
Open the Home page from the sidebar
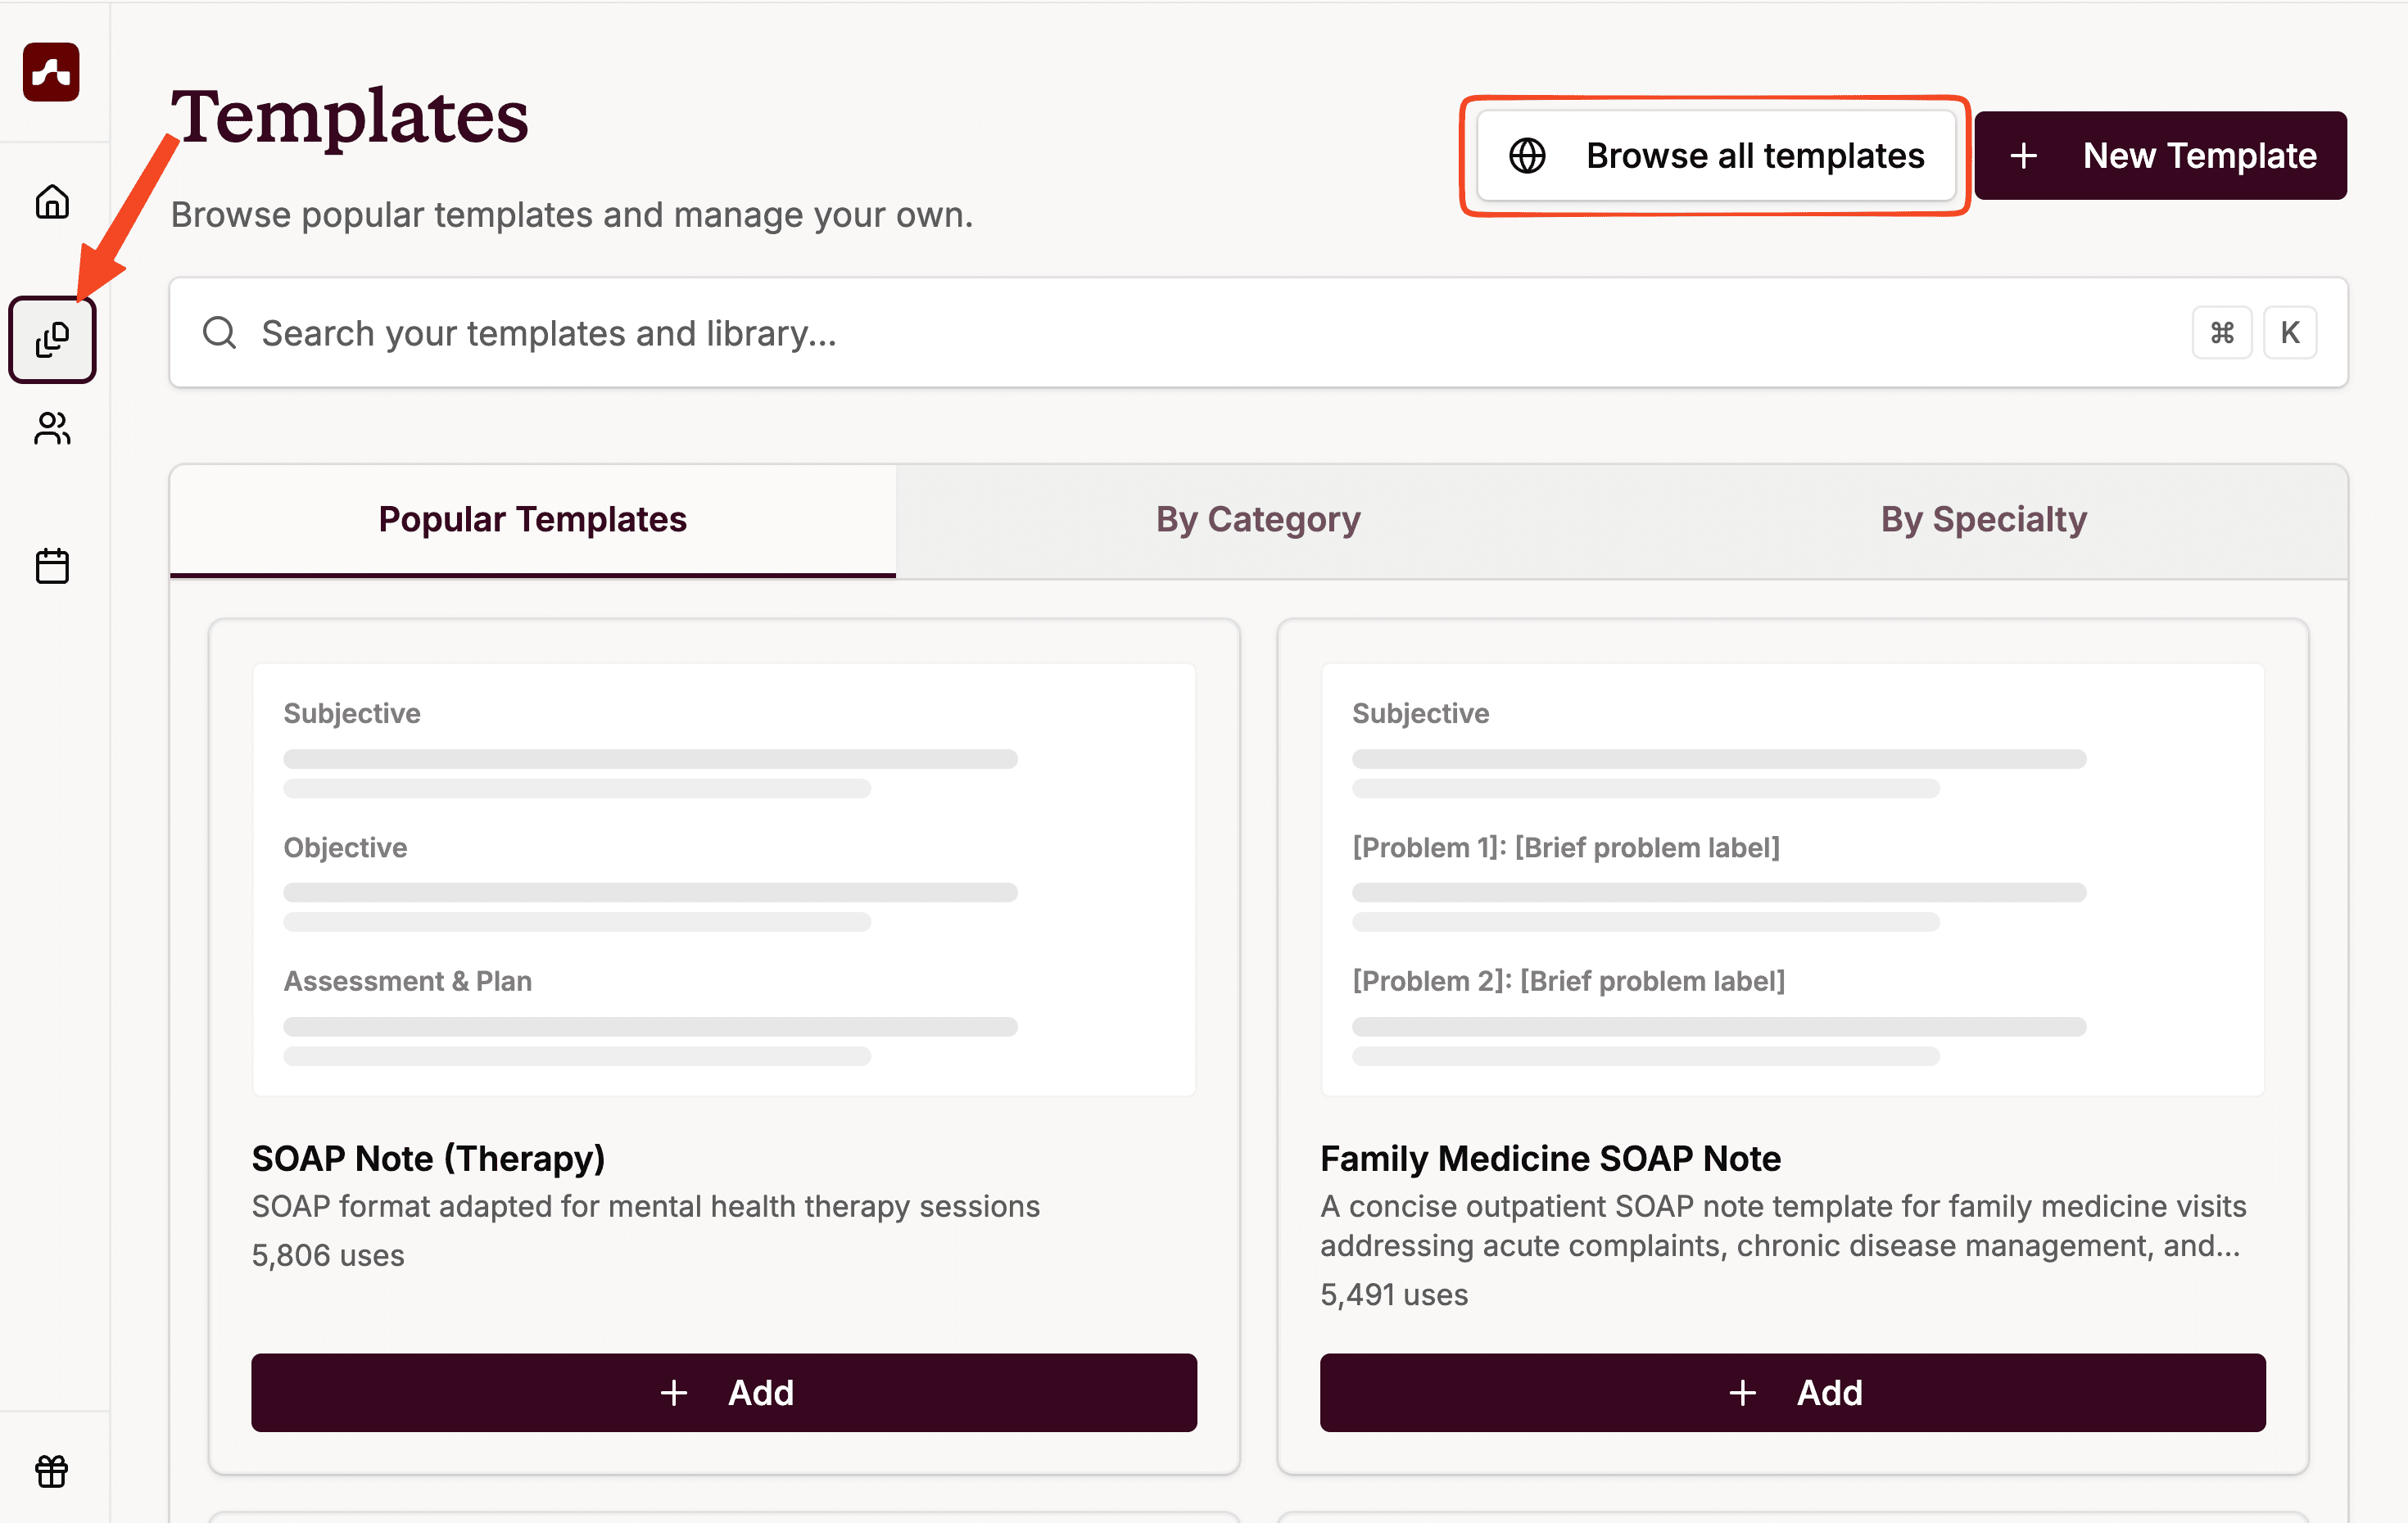pos(52,202)
